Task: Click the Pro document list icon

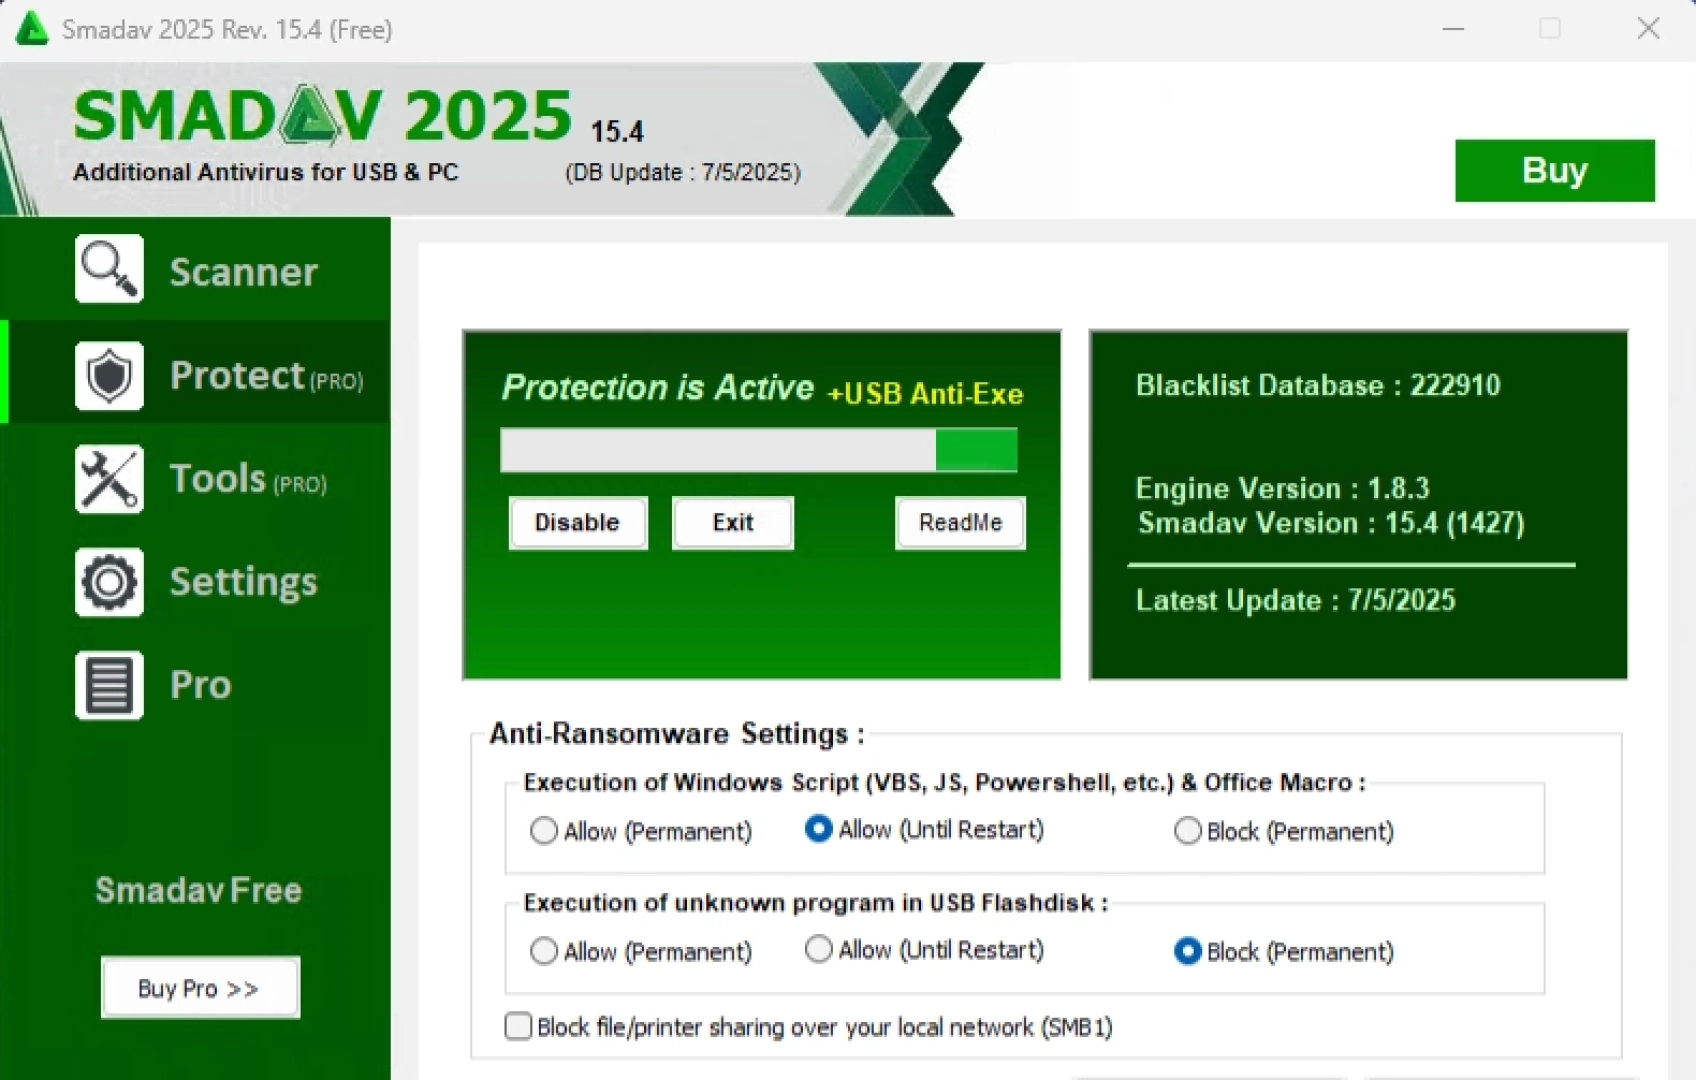Action: tap(109, 685)
